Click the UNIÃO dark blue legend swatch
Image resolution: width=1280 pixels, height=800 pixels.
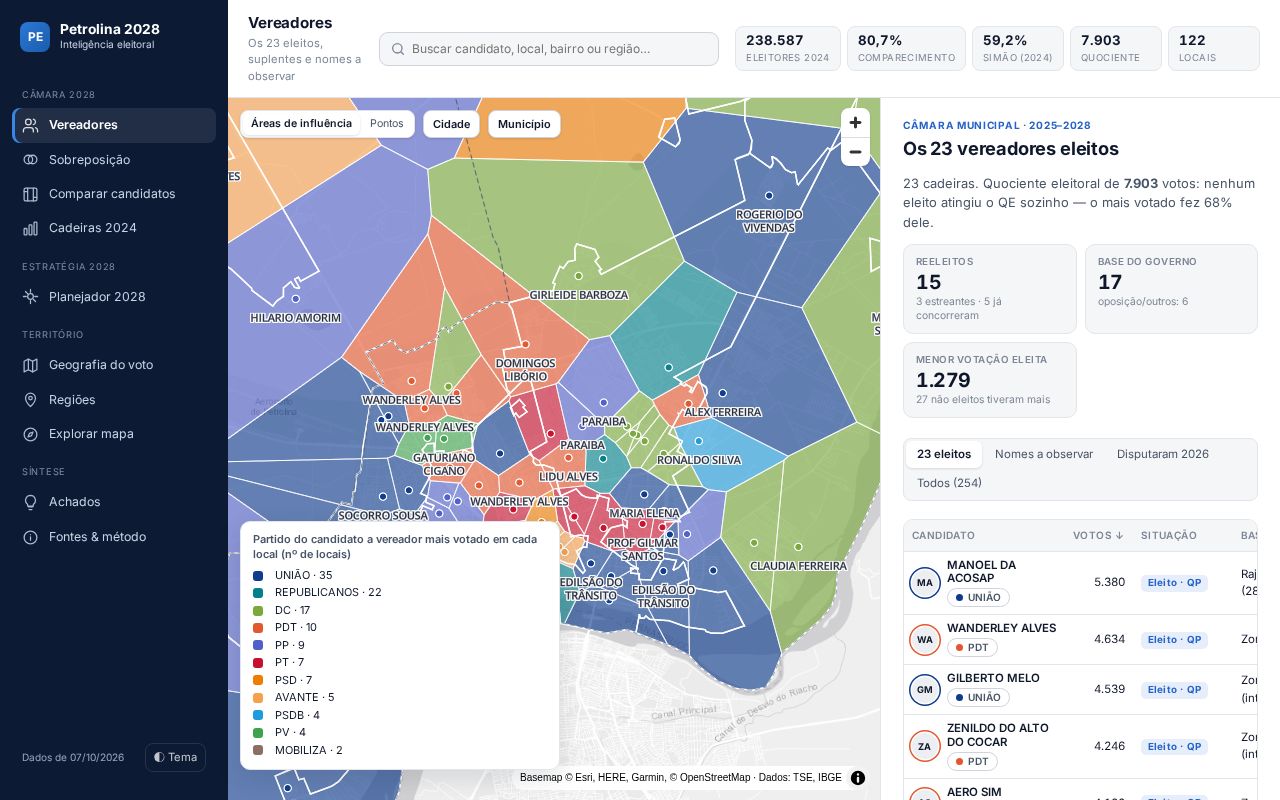click(x=258, y=576)
